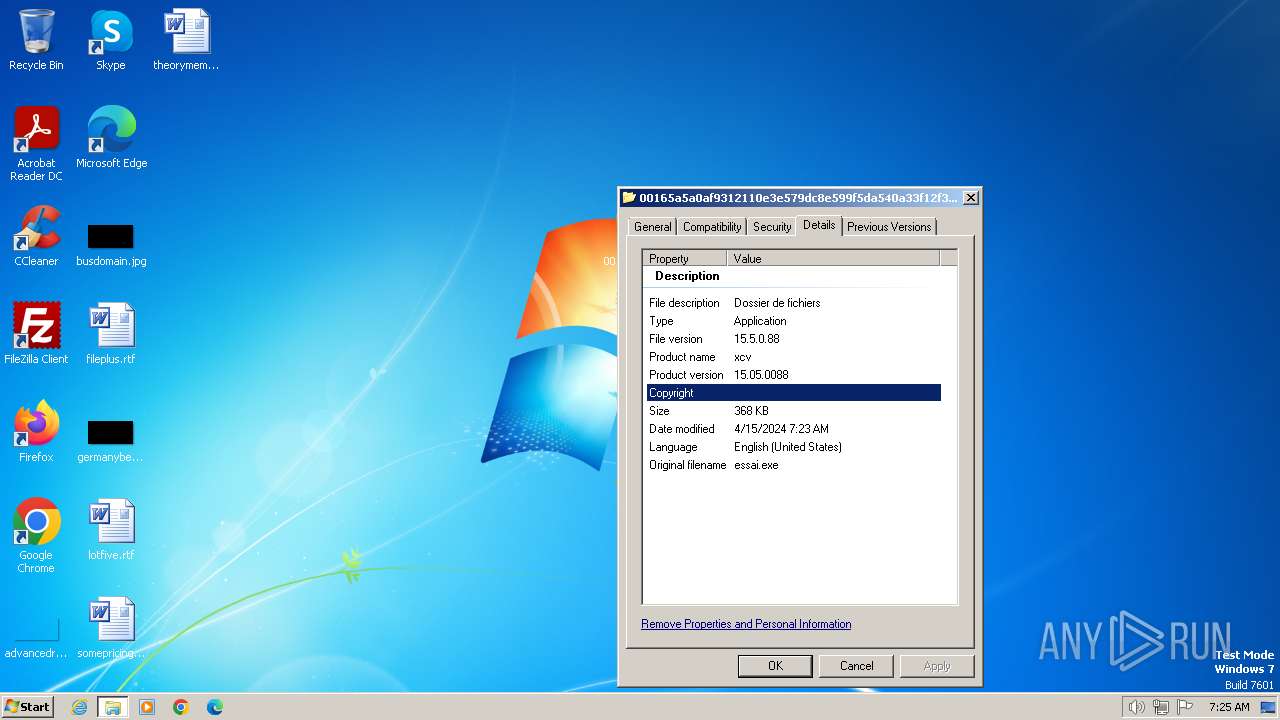The image size is (1280, 720).
Task: Select the theorymem document icon
Action: 186,40
